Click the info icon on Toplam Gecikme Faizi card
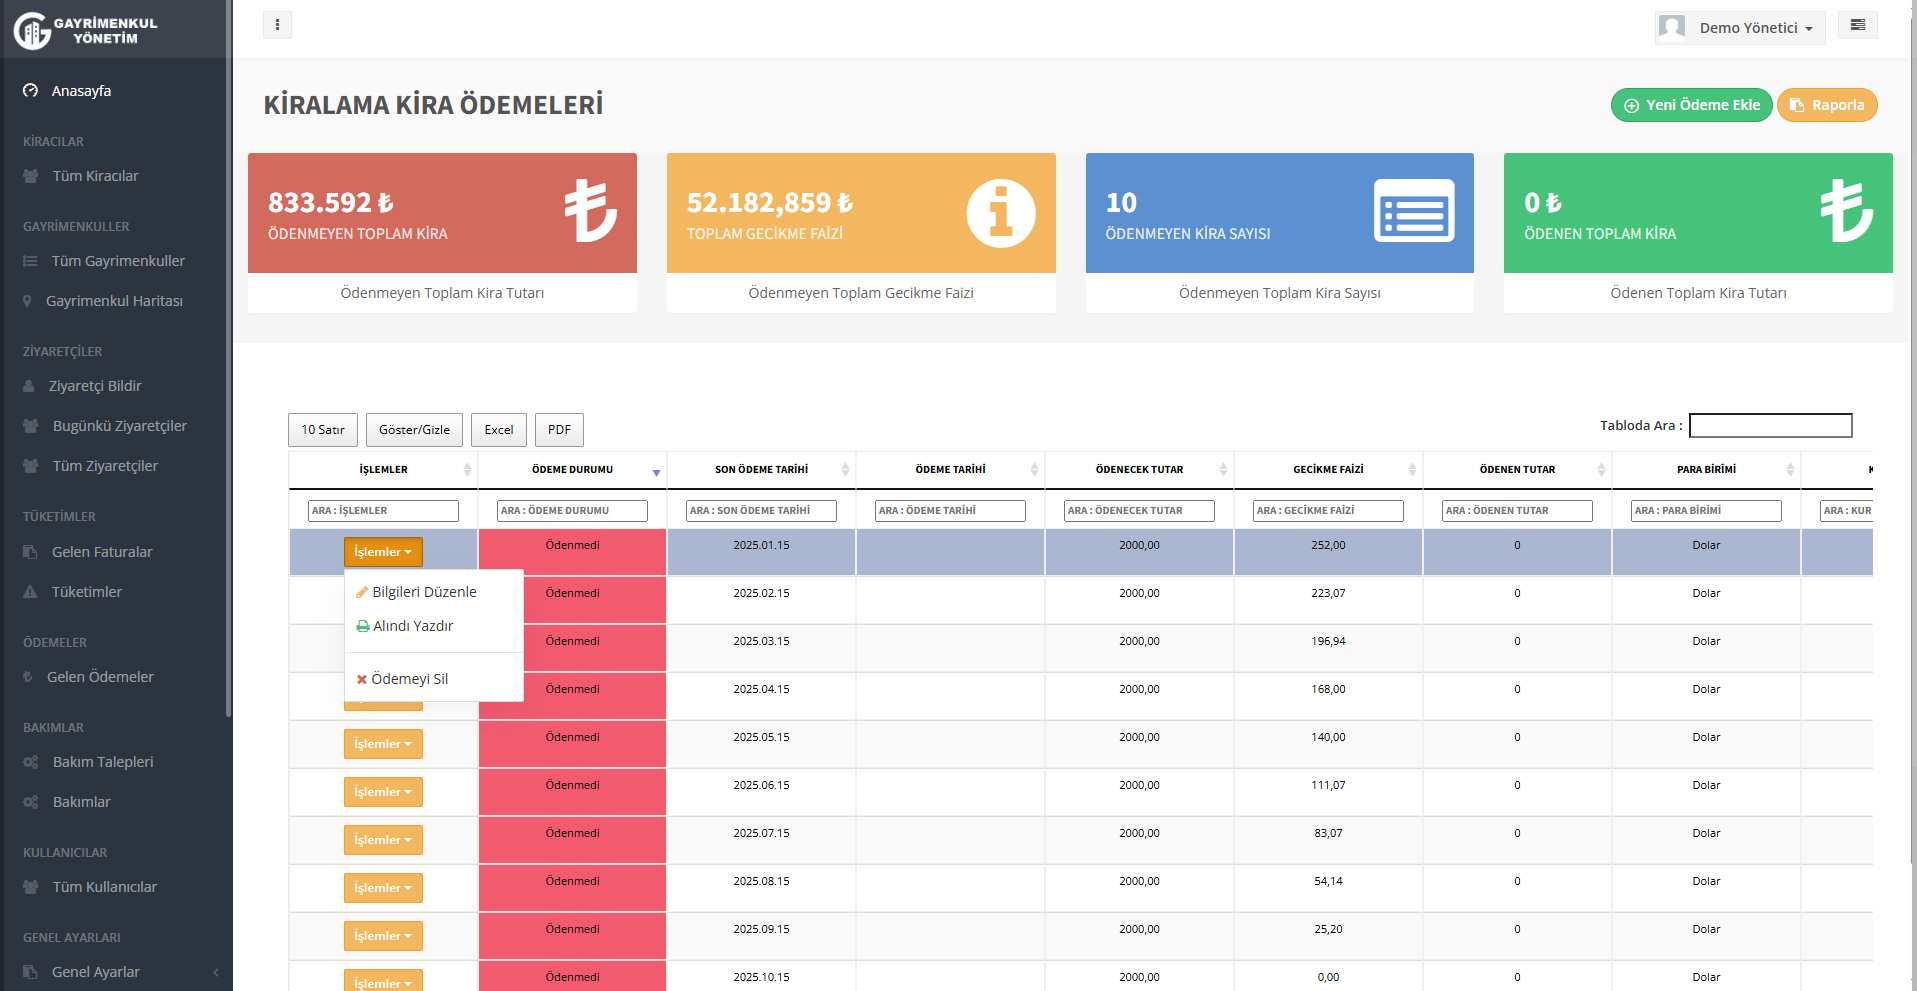 pyautogui.click(x=1000, y=213)
